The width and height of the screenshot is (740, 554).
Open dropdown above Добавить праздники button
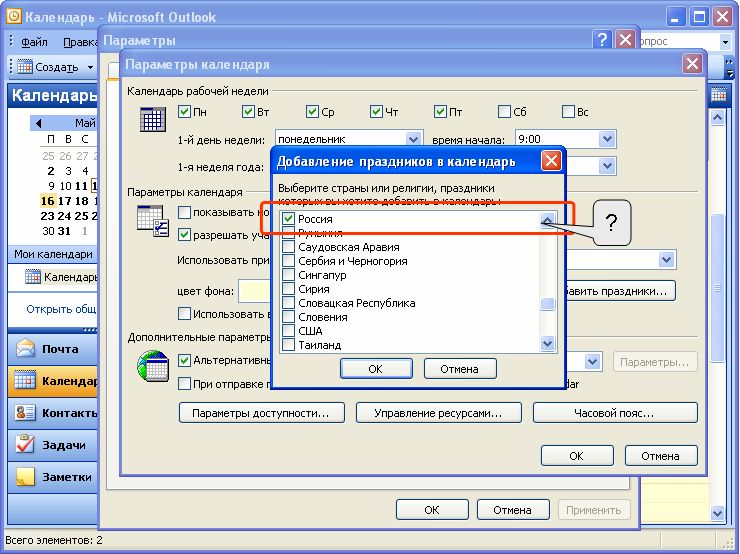point(666,260)
